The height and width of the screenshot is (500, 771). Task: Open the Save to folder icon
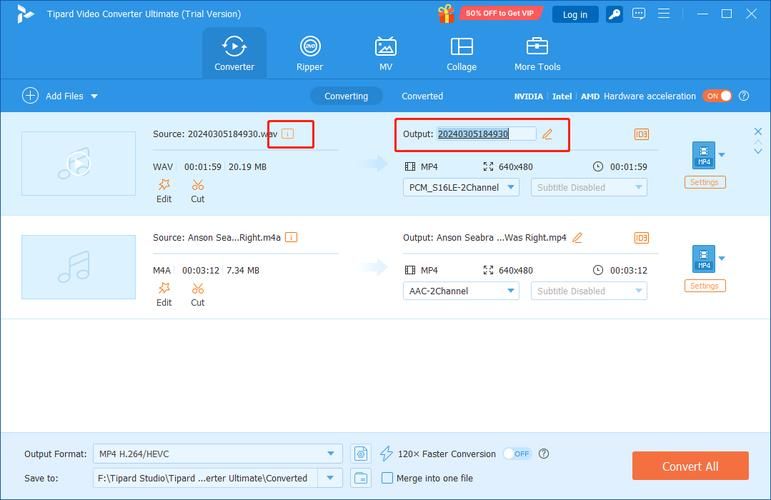click(360, 478)
